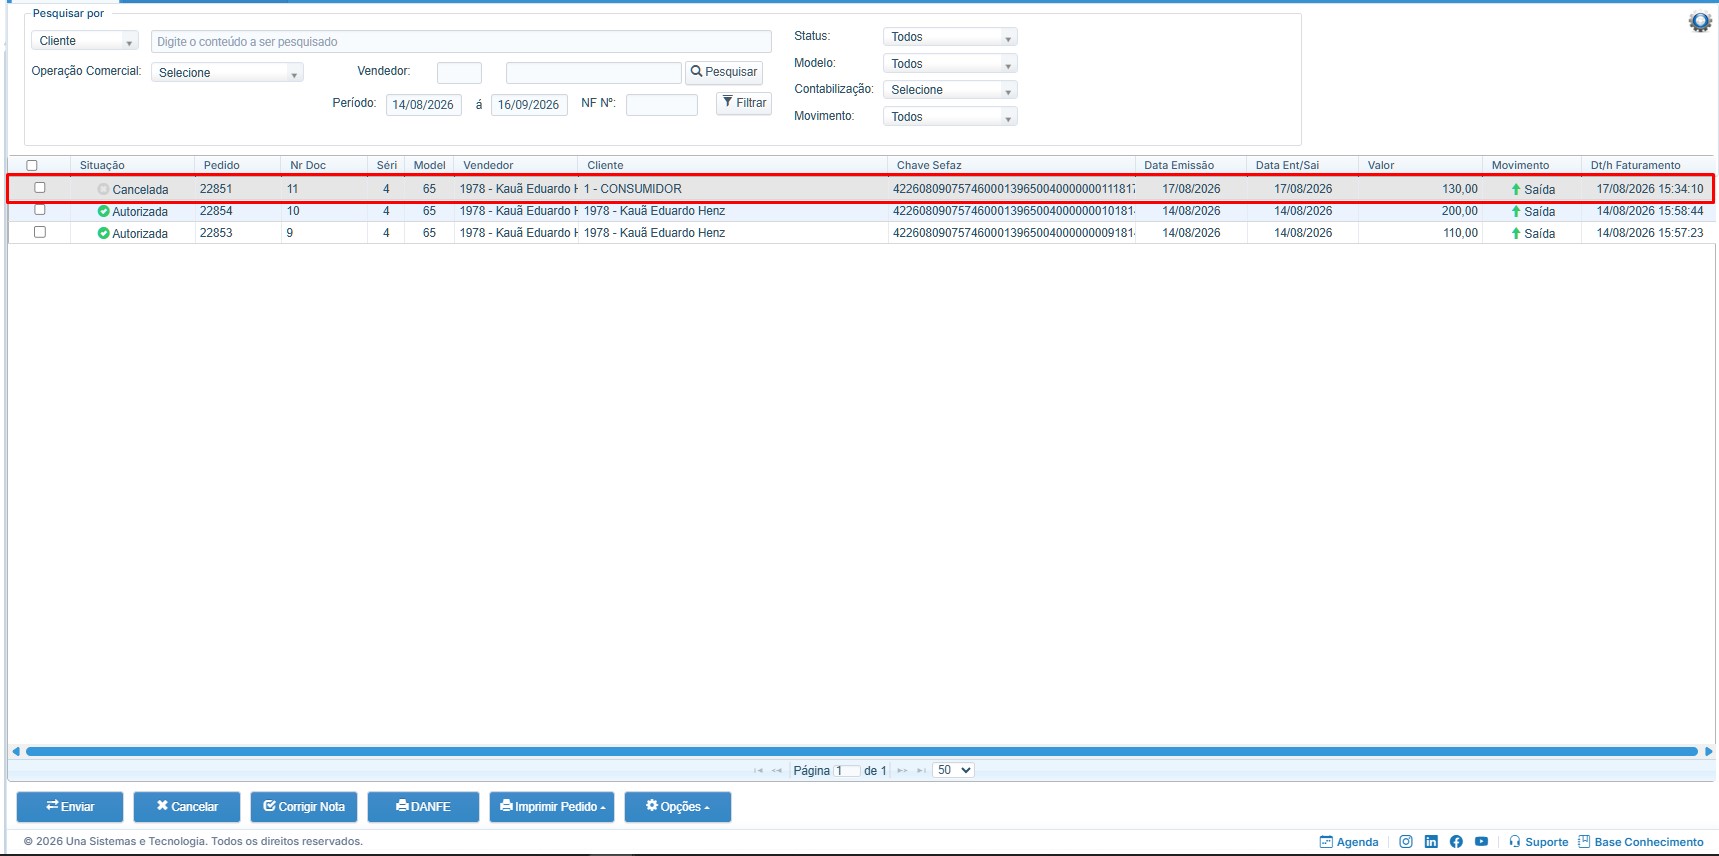Go to the last page of results
Viewport: 1719px width, 856px height.
pyautogui.click(x=921, y=770)
